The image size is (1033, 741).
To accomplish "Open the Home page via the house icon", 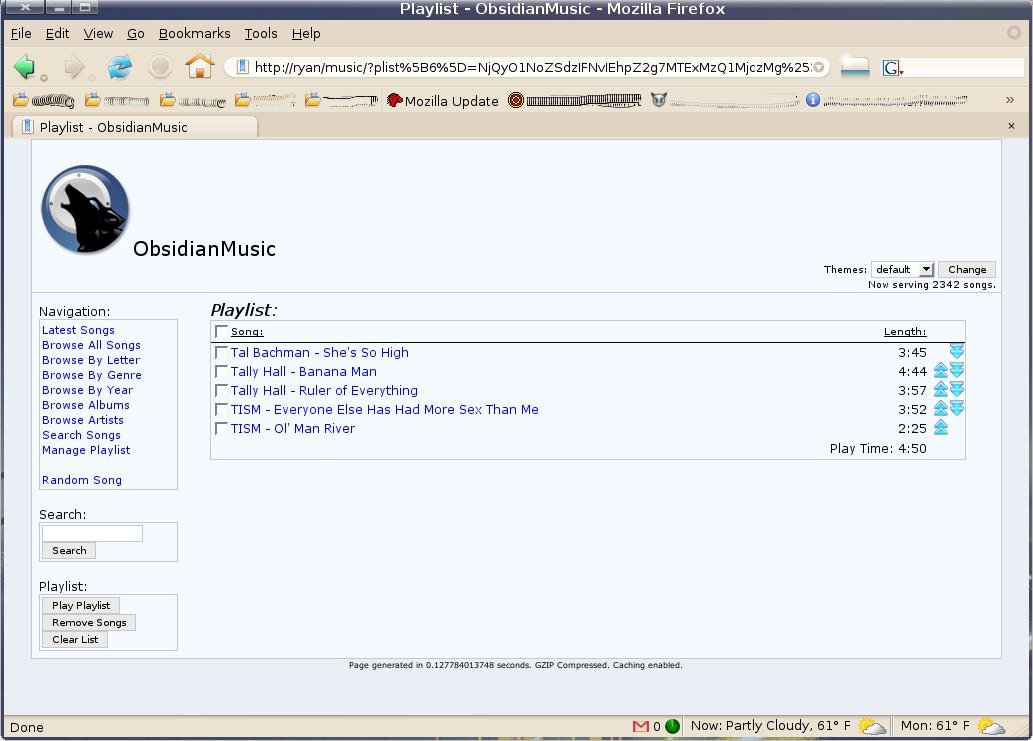I will tap(200, 66).
